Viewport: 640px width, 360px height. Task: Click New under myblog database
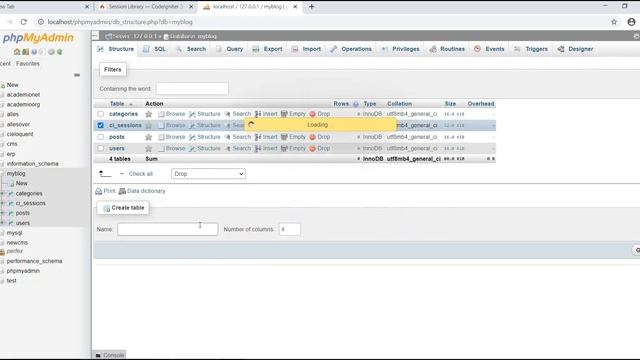pos(21,184)
